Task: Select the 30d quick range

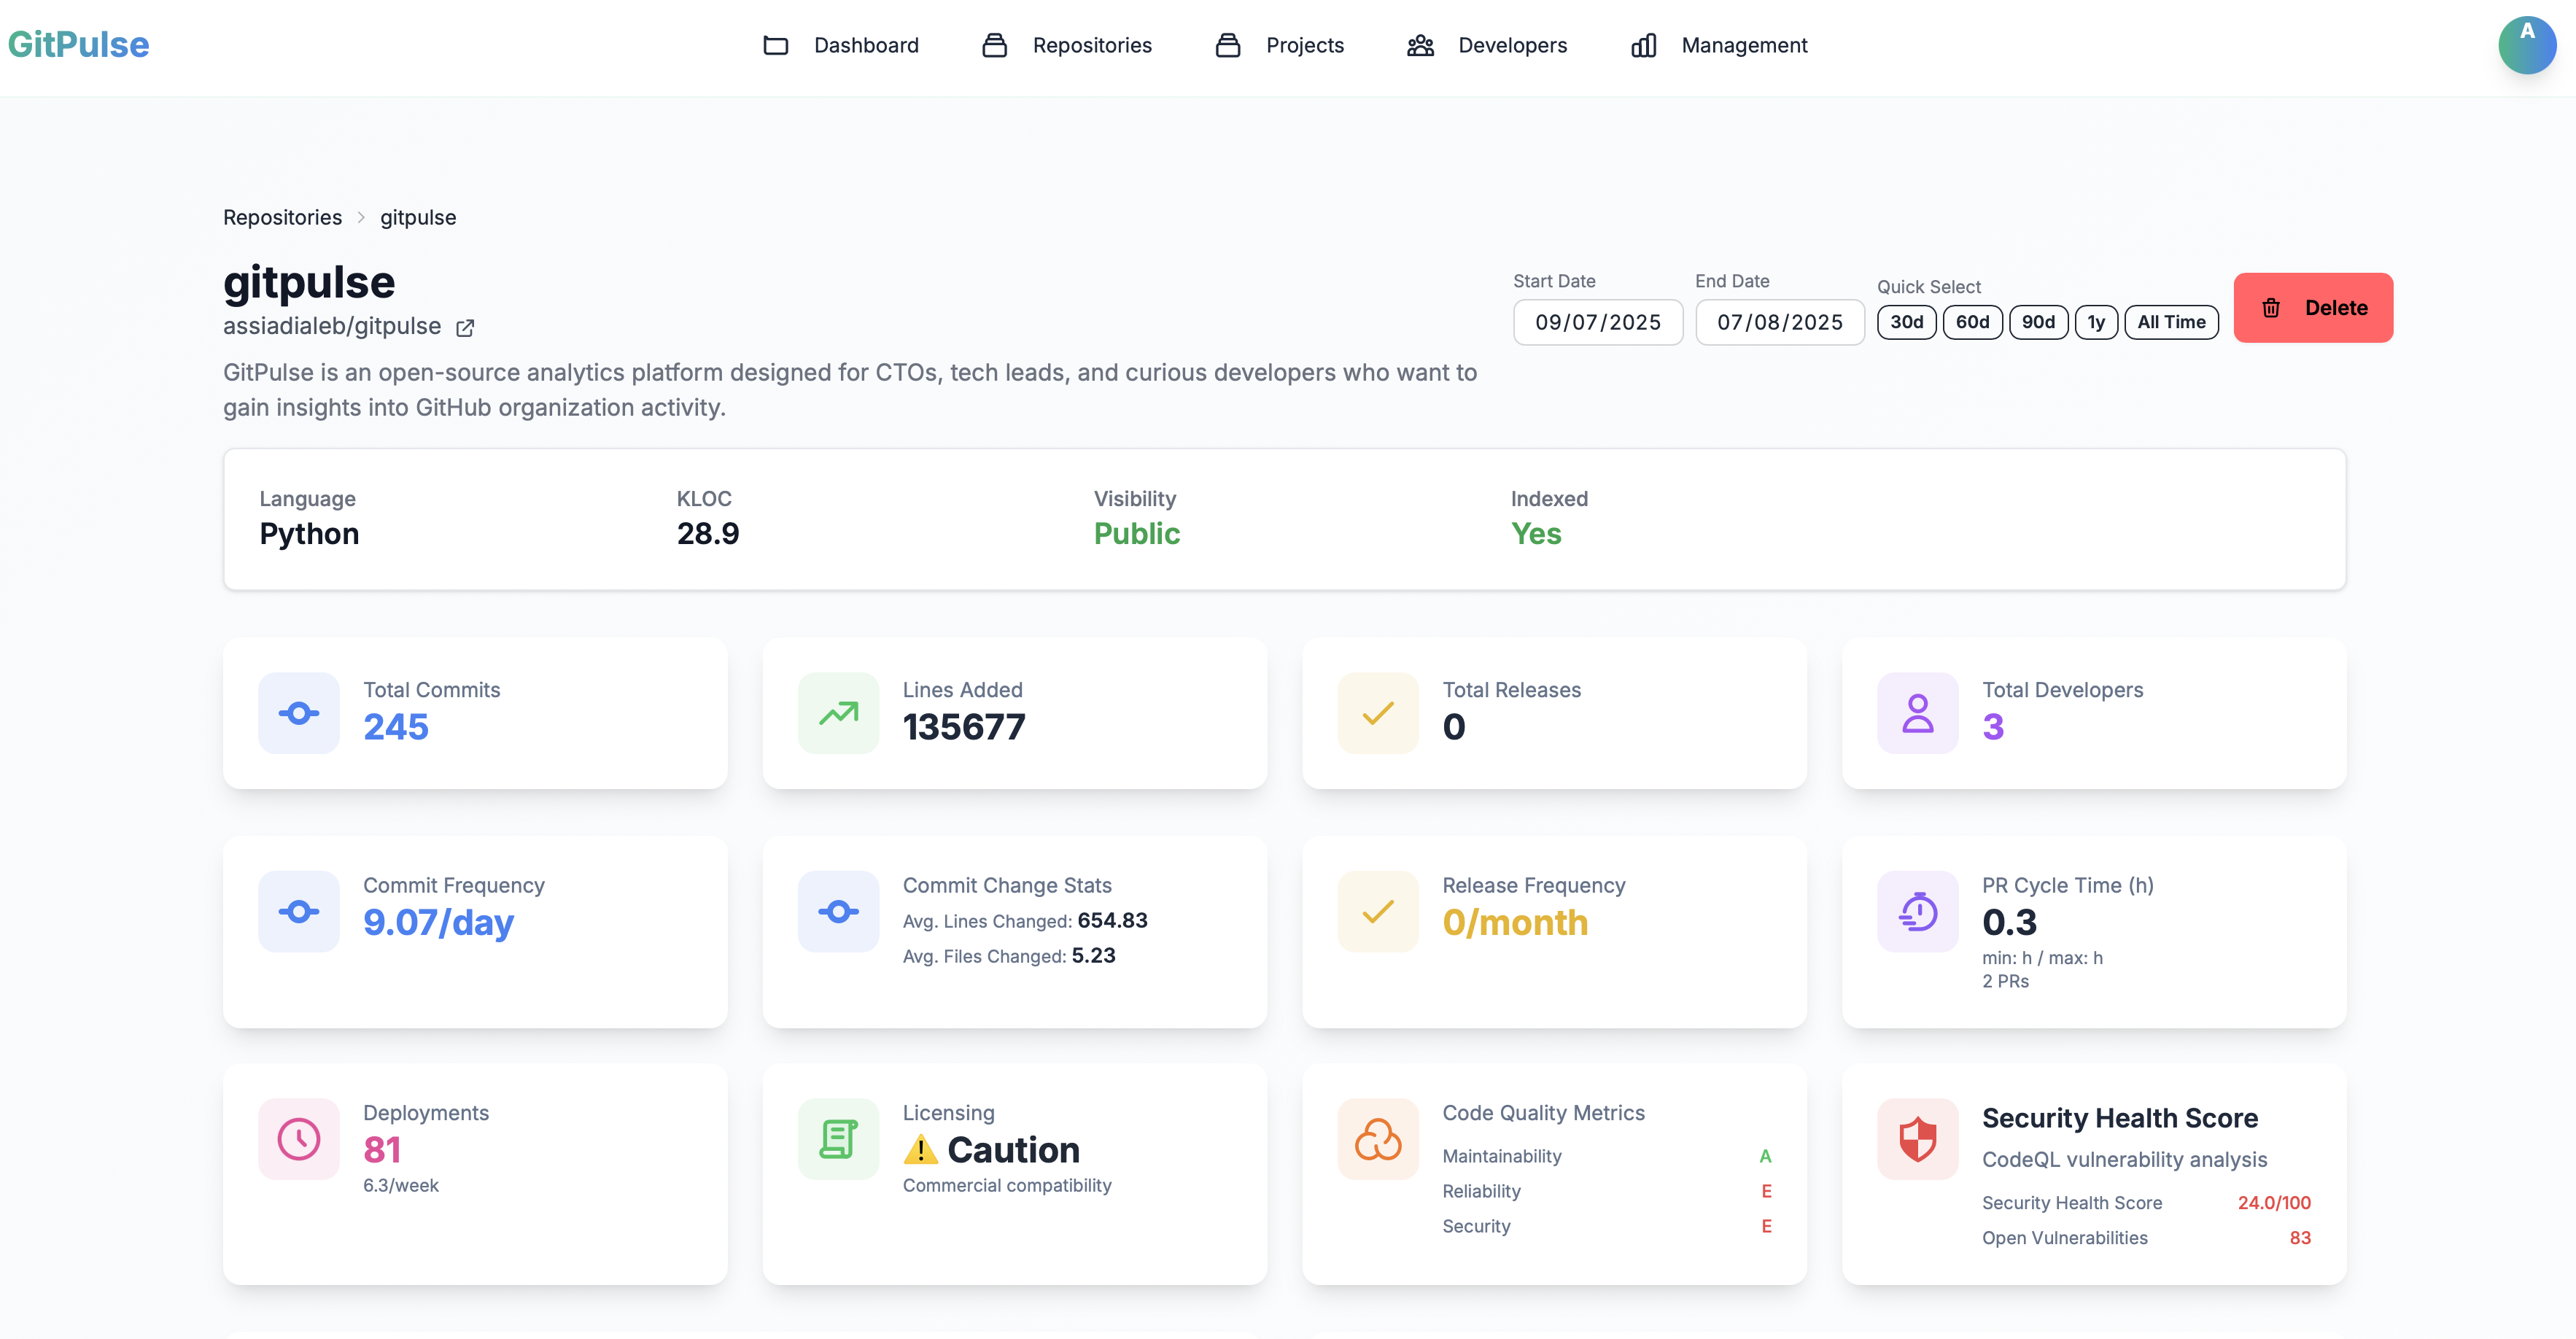Action: (1906, 322)
